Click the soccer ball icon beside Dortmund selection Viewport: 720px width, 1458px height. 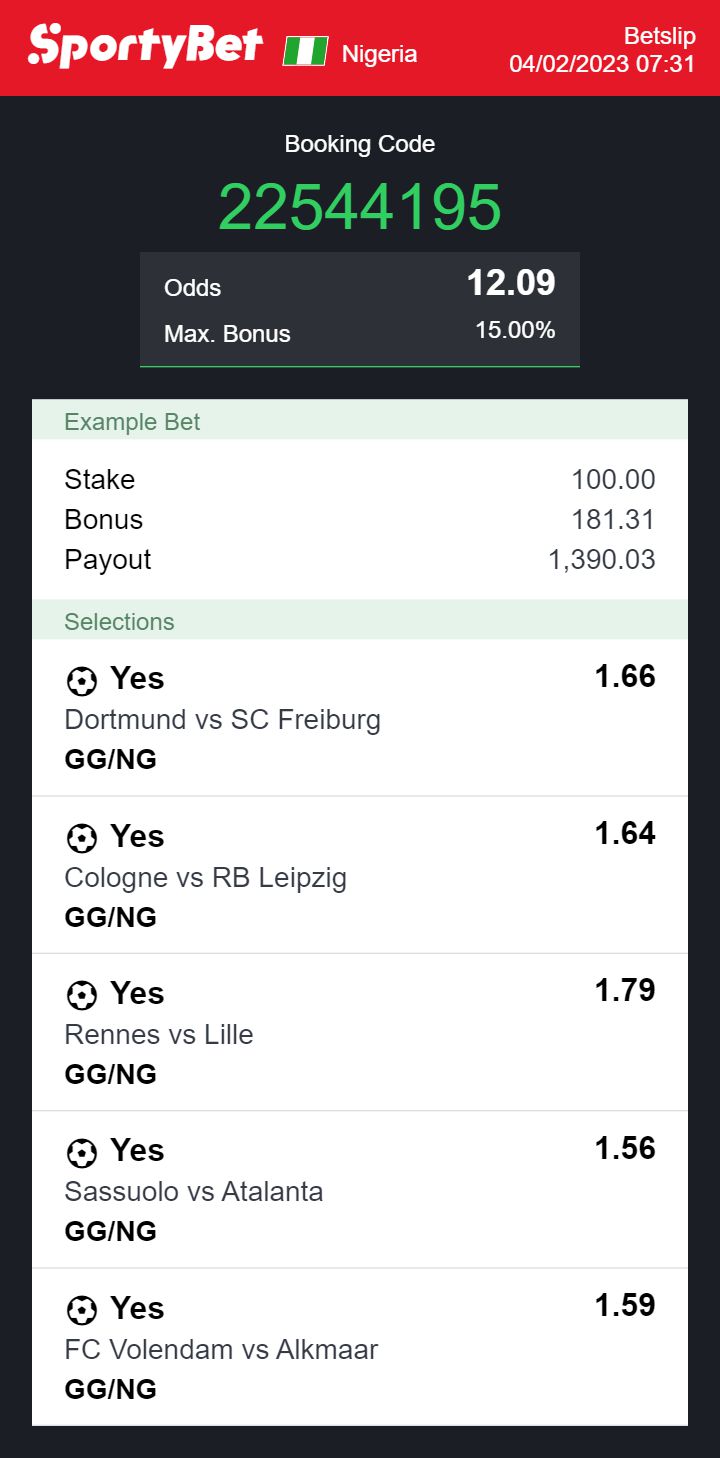[81, 681]
